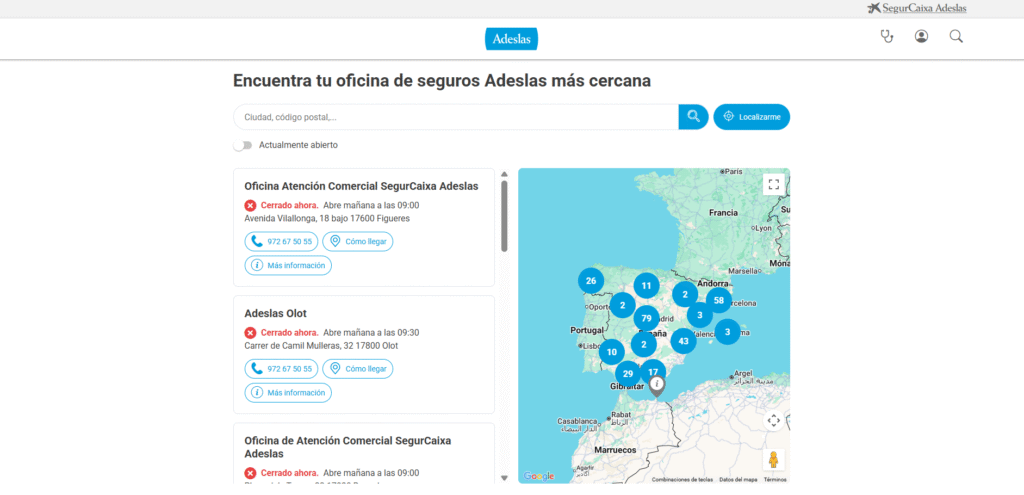Click the map cluster marker showing 10
The height and width of the screenshot is (495, 1024).
tap(612, 352)
